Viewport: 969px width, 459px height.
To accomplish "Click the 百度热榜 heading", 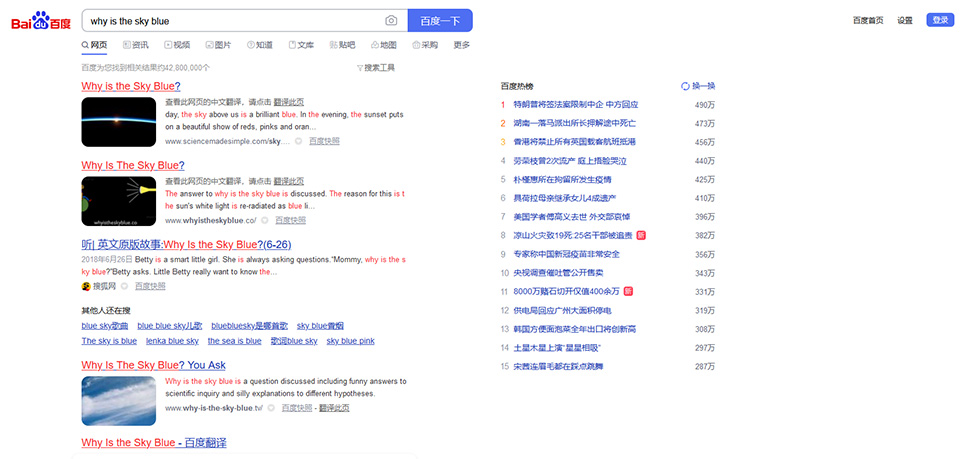I will tap(517, 86).
